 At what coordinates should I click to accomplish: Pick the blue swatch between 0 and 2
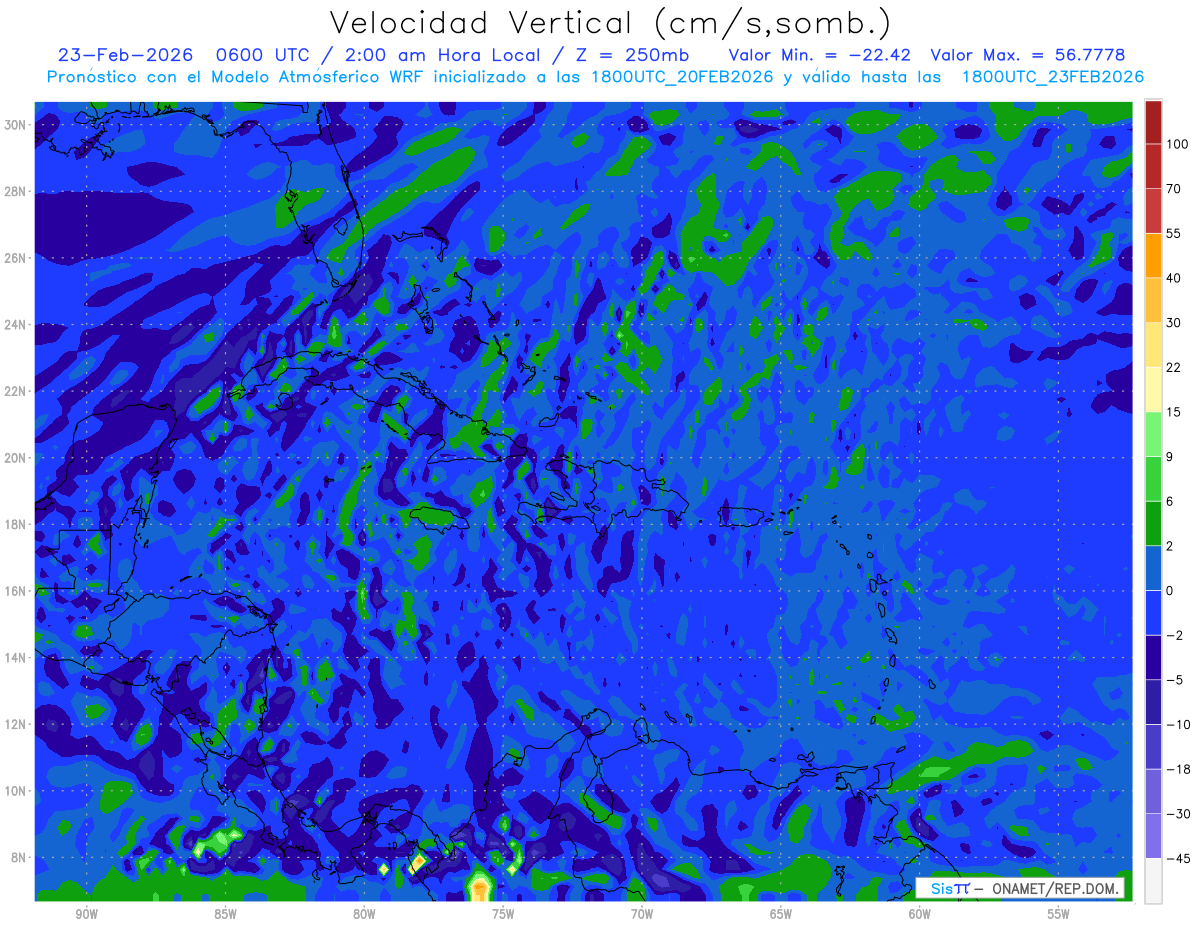[x=1153, y=568]
